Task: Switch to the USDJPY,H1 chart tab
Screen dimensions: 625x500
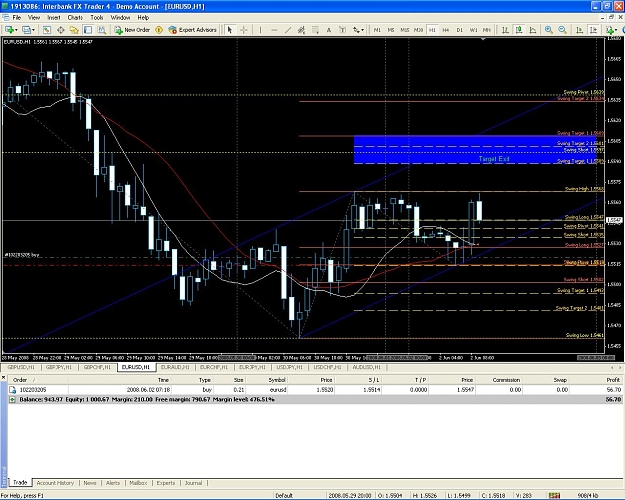Action: point(290,367)
